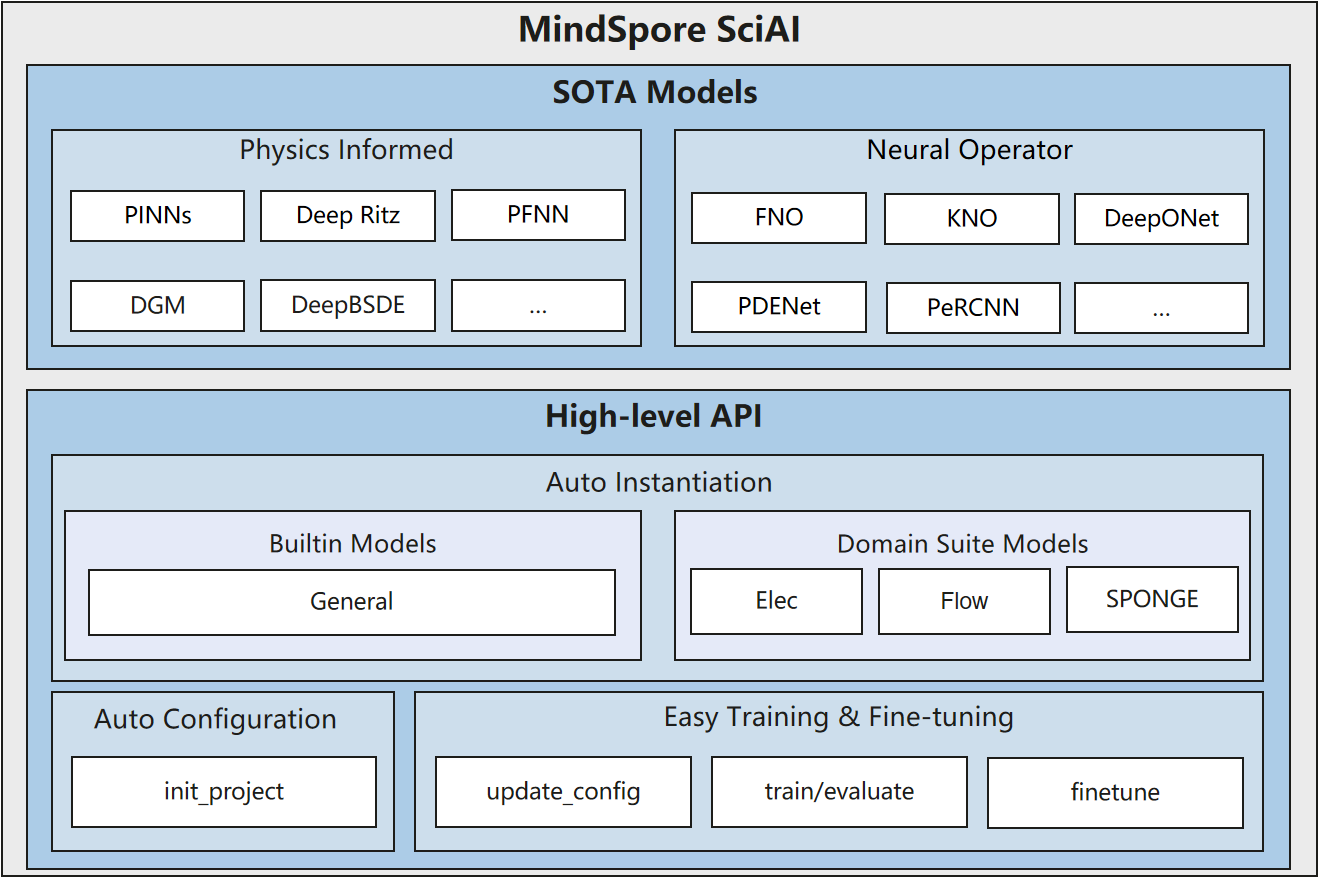This screenshot has height=877, width=1318.
Task: Click the General builtin models box
Action: coord(352,602)
